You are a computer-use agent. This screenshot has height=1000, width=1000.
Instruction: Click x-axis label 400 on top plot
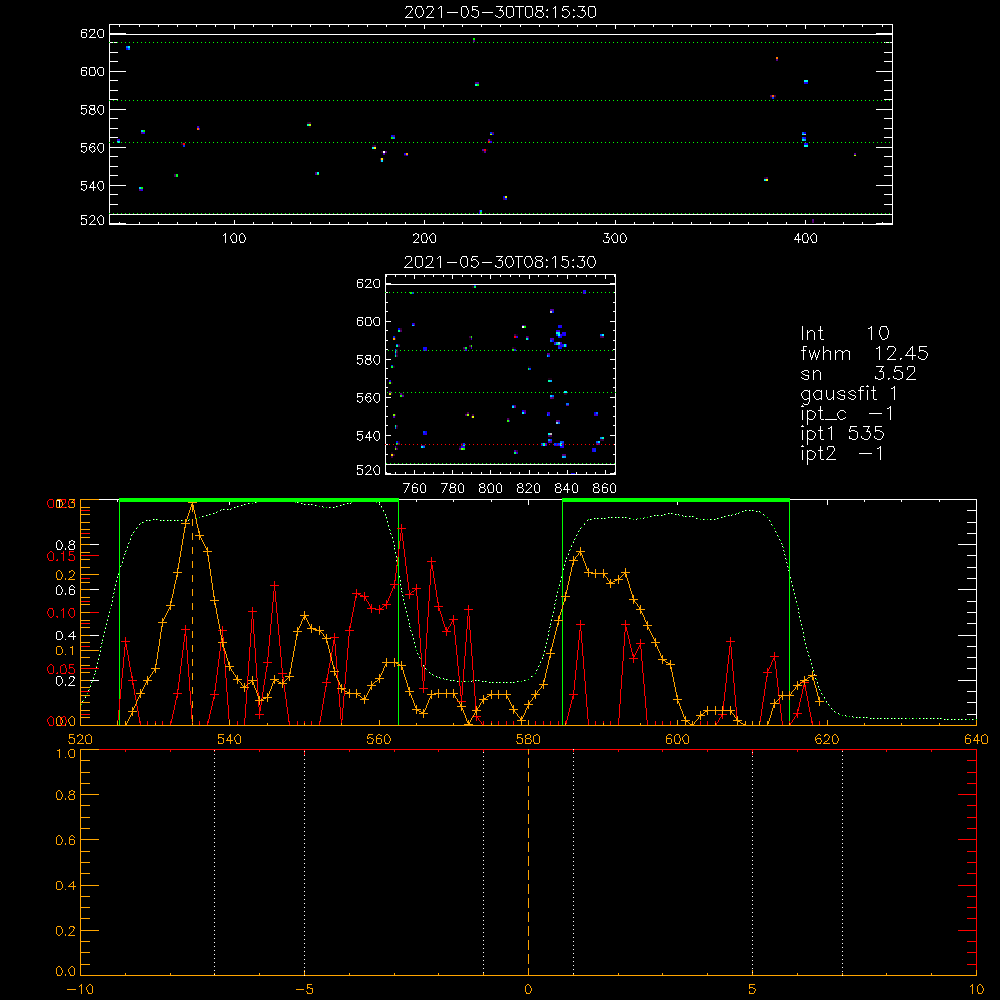tap(805, 239)
